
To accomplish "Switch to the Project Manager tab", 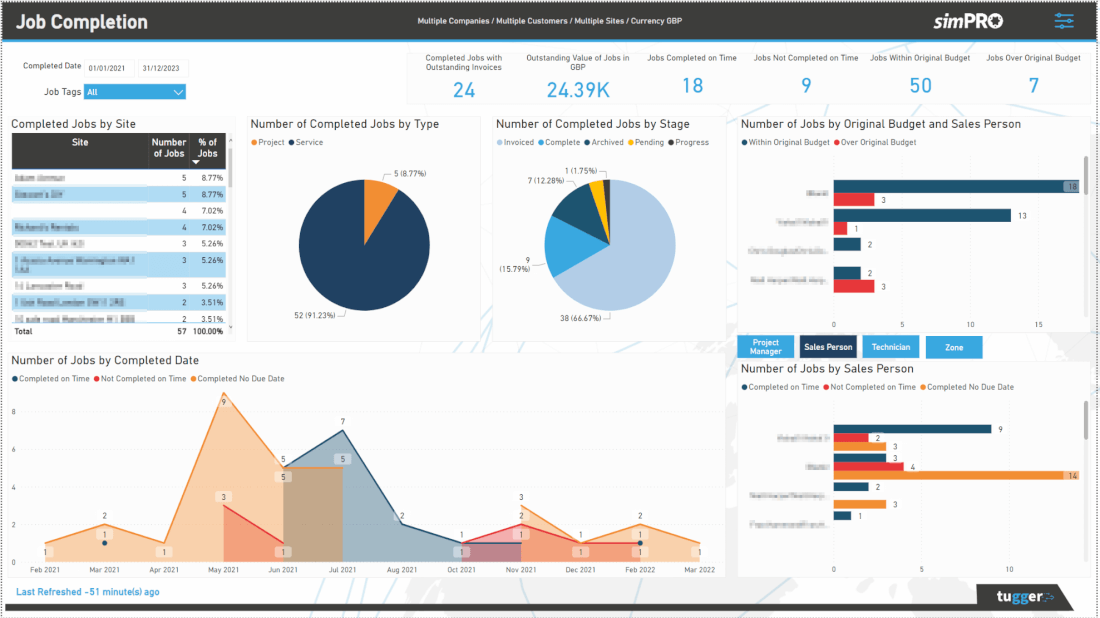I will 765,347.
